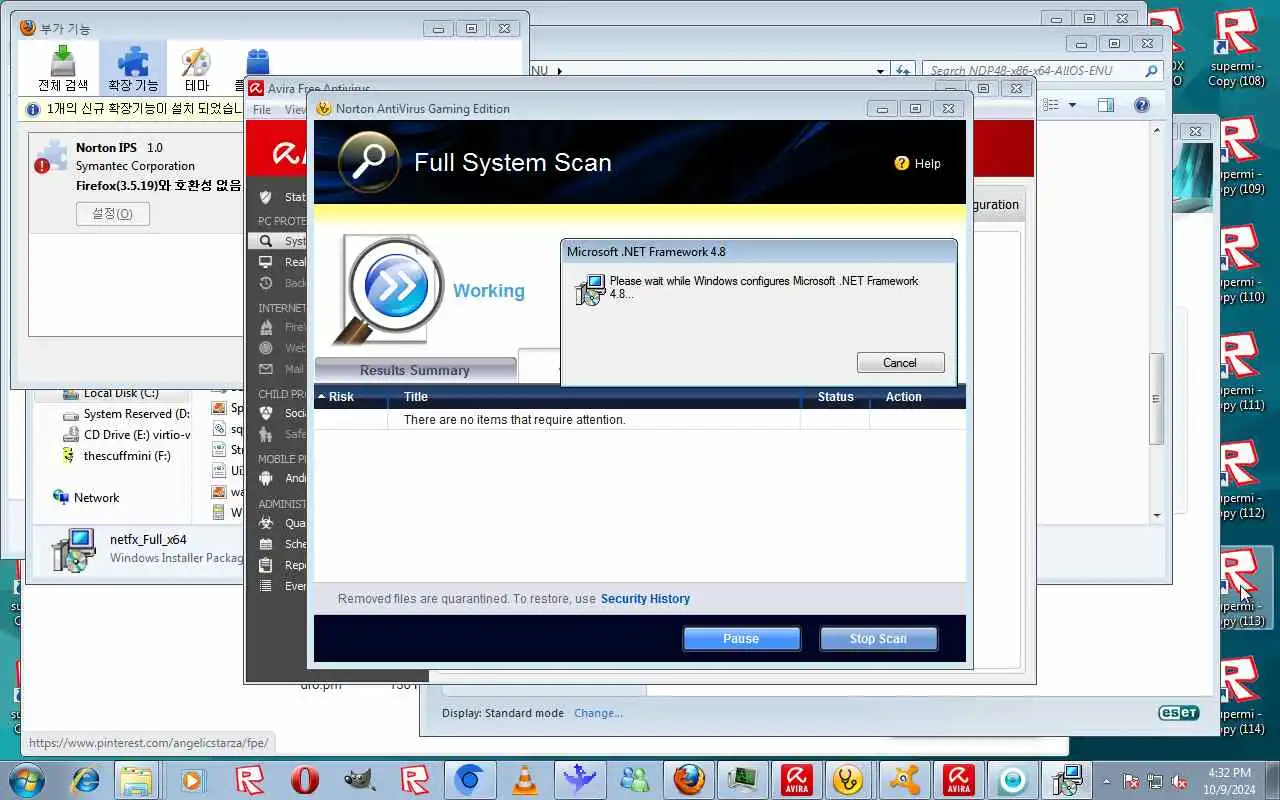Open desktop shortcut 'supermi - Copy (114)'
1280x800 pixels.
click(x=1237, y=696)
